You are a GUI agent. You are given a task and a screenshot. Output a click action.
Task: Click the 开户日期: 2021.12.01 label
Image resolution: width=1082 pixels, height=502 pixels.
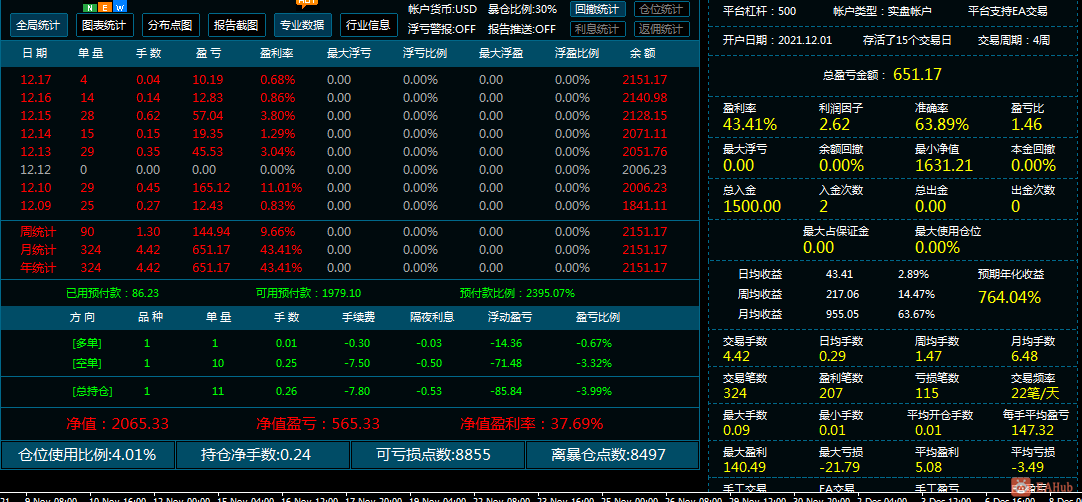pyautogui.click(x=779, y=40)
